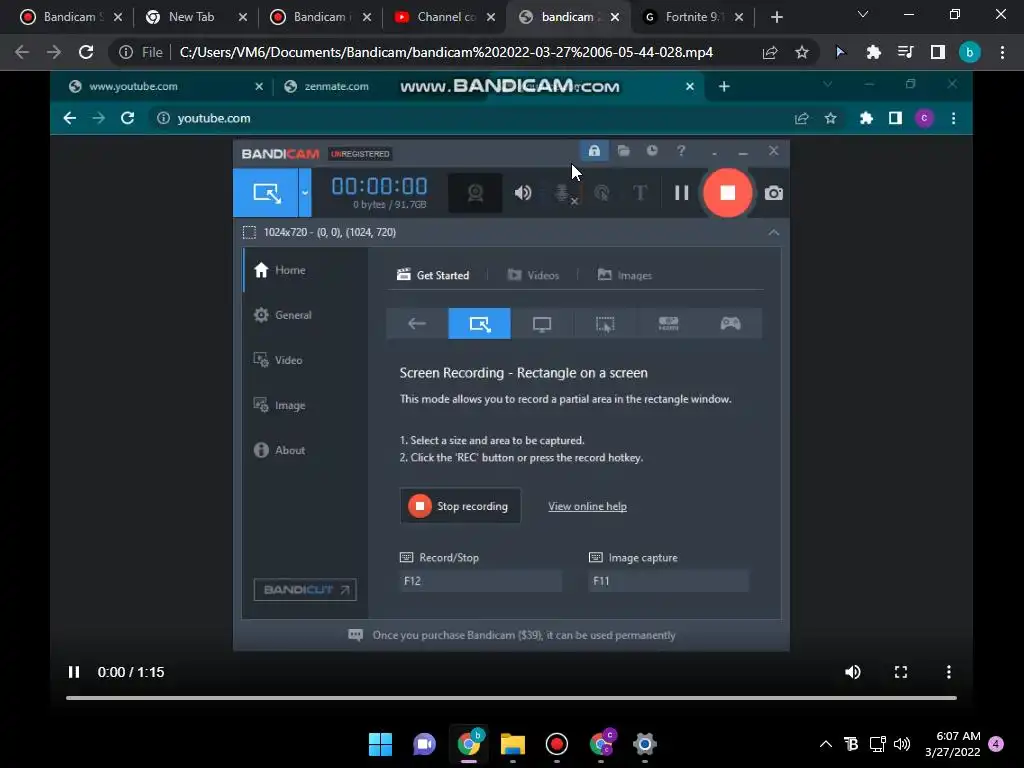Select game recording mode gamepad tile

[730, 323]
